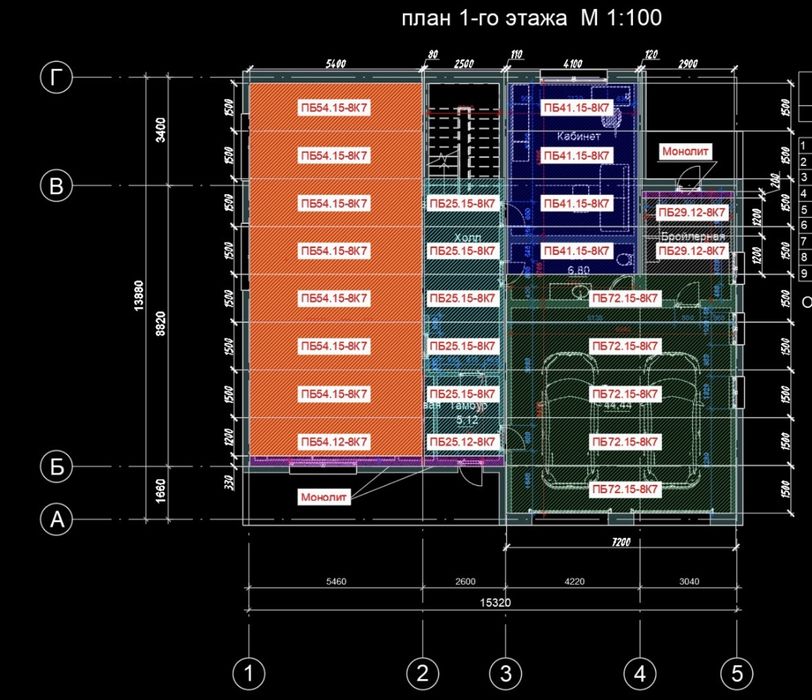
Task: Select the vertical dimension 1660
Action: (161, 490)
